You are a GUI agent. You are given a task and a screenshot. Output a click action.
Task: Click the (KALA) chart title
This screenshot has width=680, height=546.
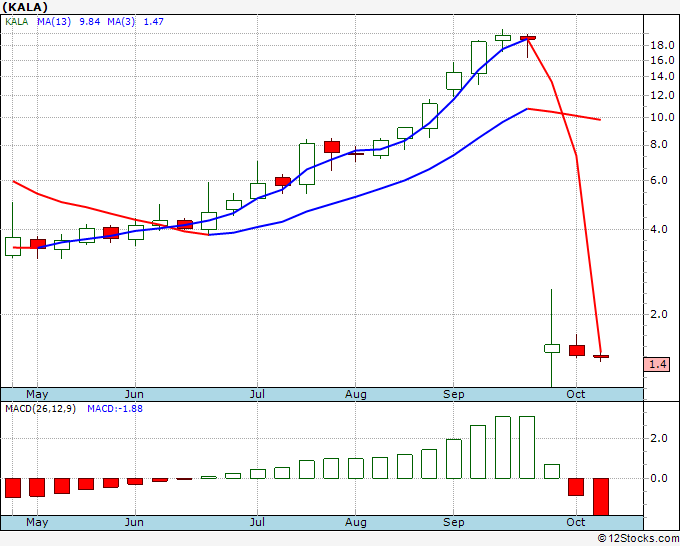(x=25, y=7)
